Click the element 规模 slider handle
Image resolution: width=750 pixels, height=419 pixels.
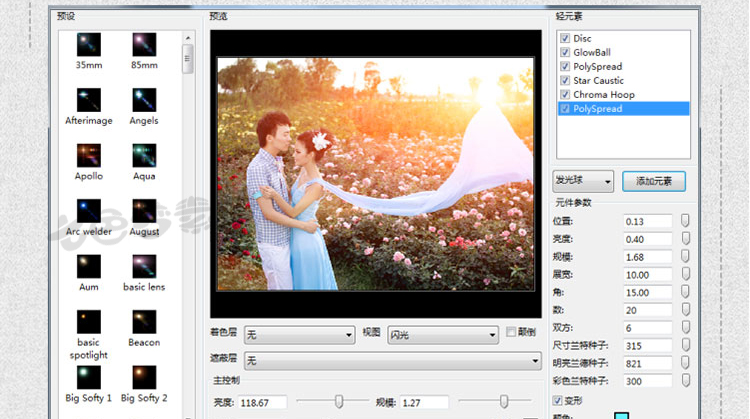[685, 256]
